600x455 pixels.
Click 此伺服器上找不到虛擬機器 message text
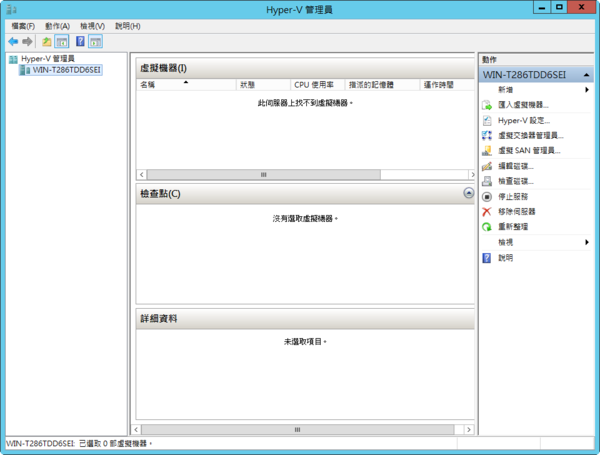point(305,103)
